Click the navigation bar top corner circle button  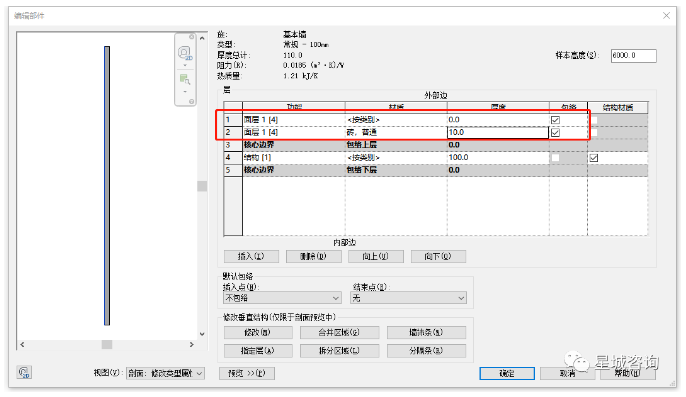191,37
